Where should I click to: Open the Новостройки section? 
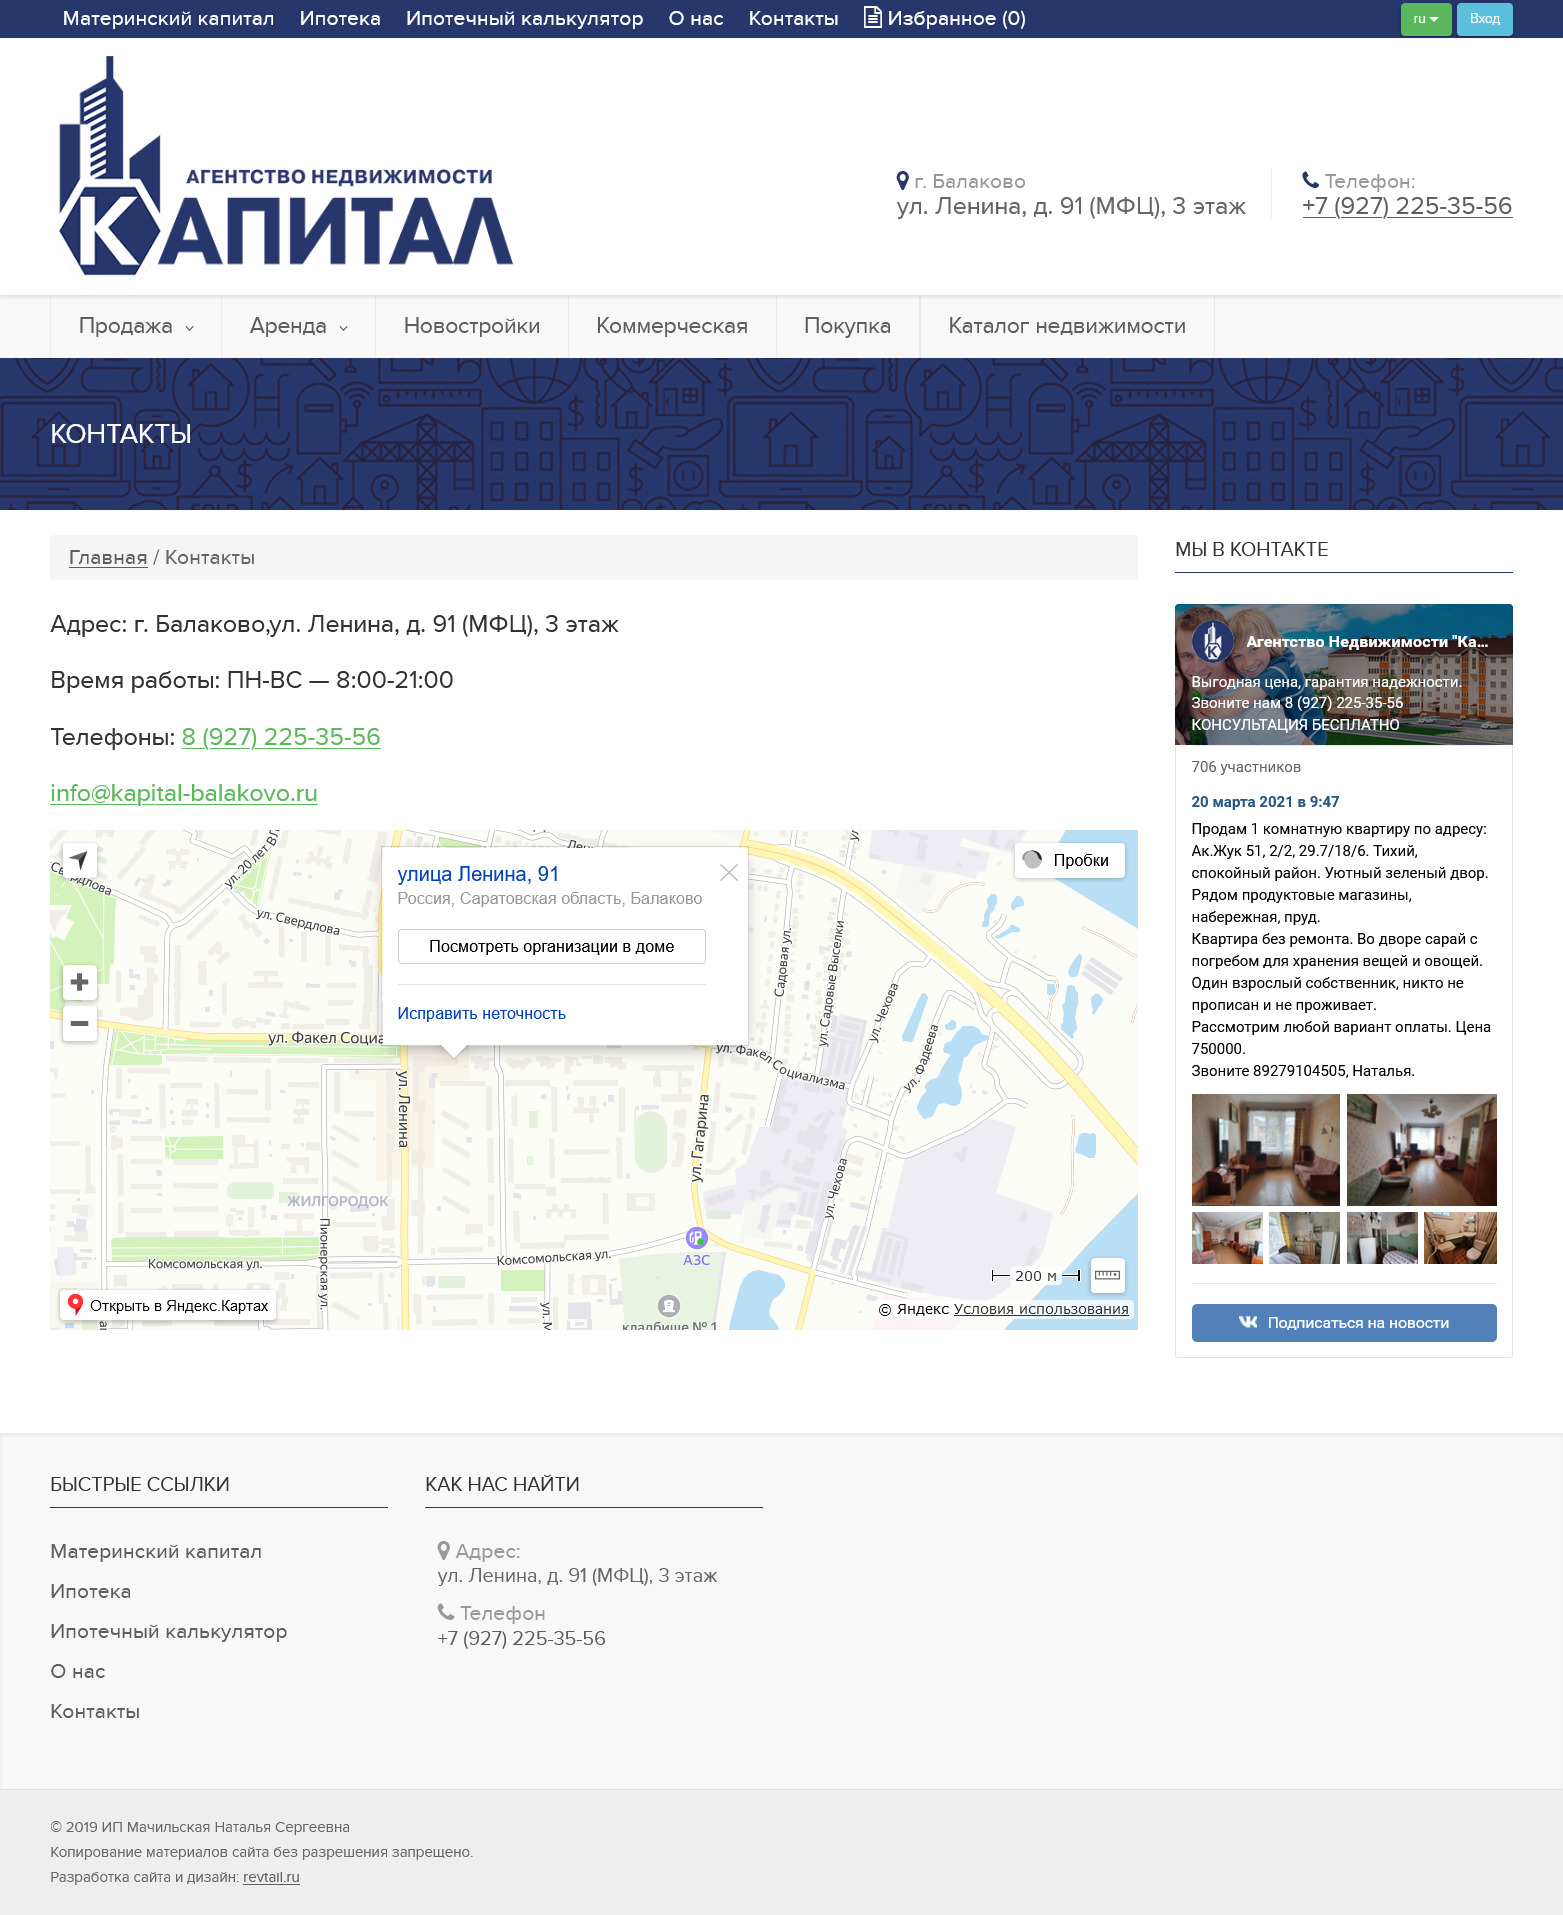(471, 327)
